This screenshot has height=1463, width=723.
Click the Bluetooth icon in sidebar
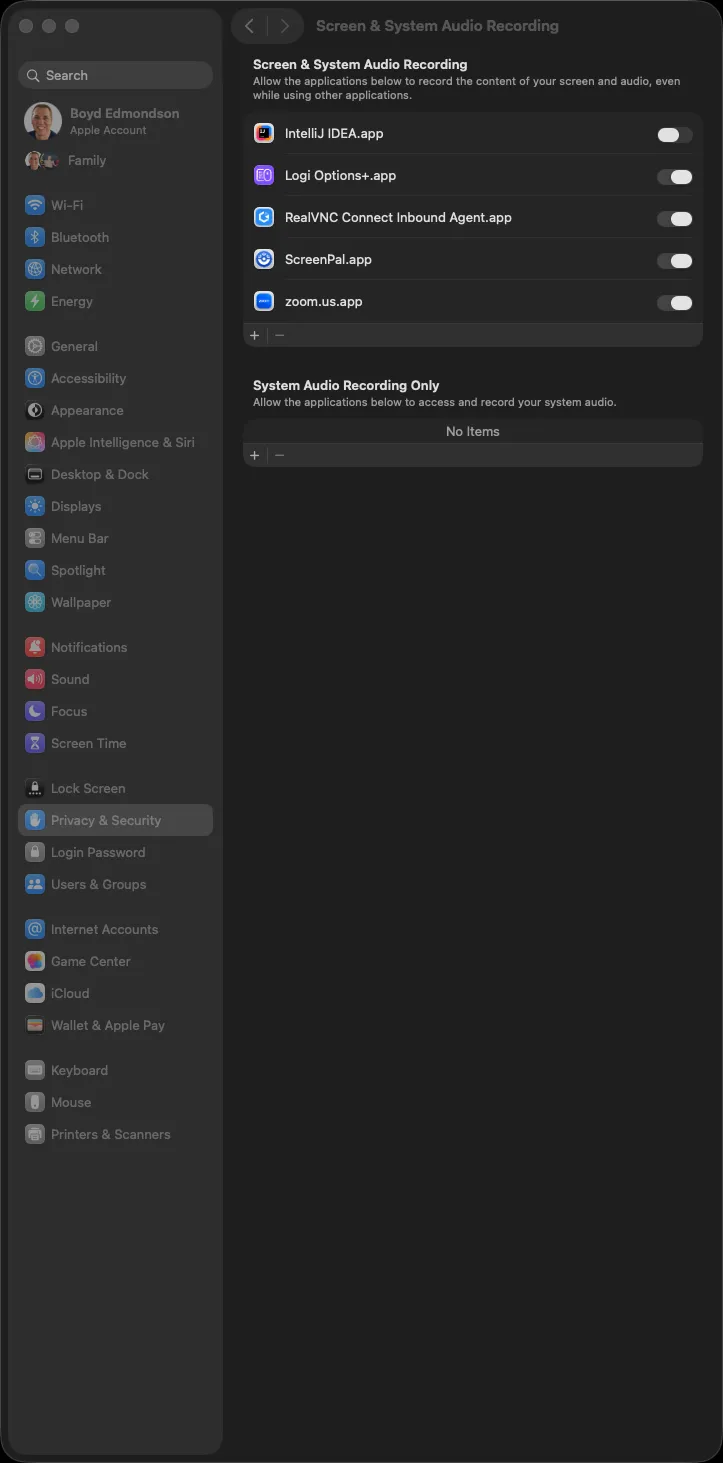[x=35, y=237]
